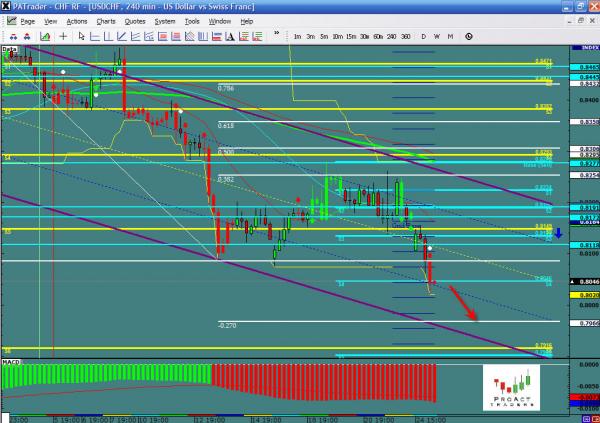
Task: Select the arrow pointer tool
Action: coord(82,36)
